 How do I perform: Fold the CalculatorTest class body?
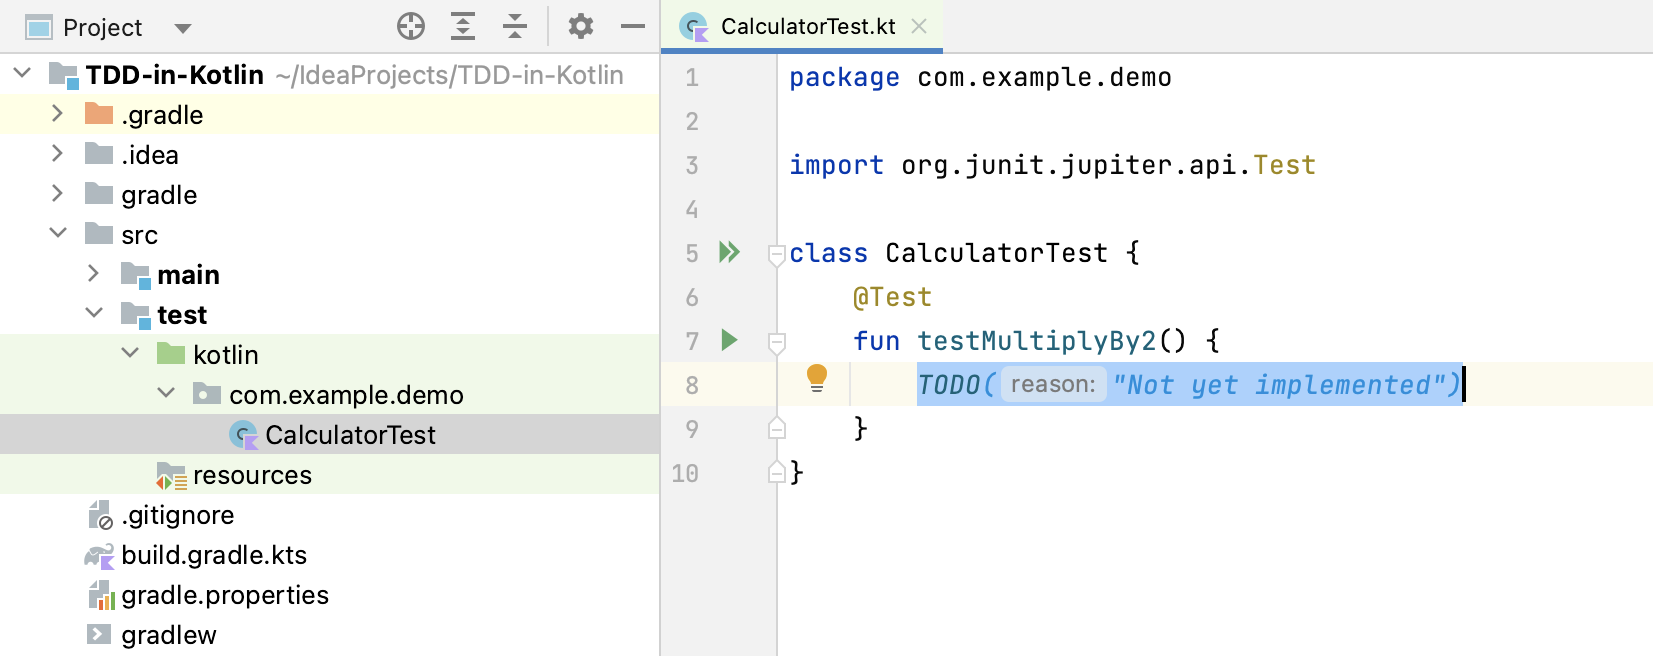coord(776,254)
